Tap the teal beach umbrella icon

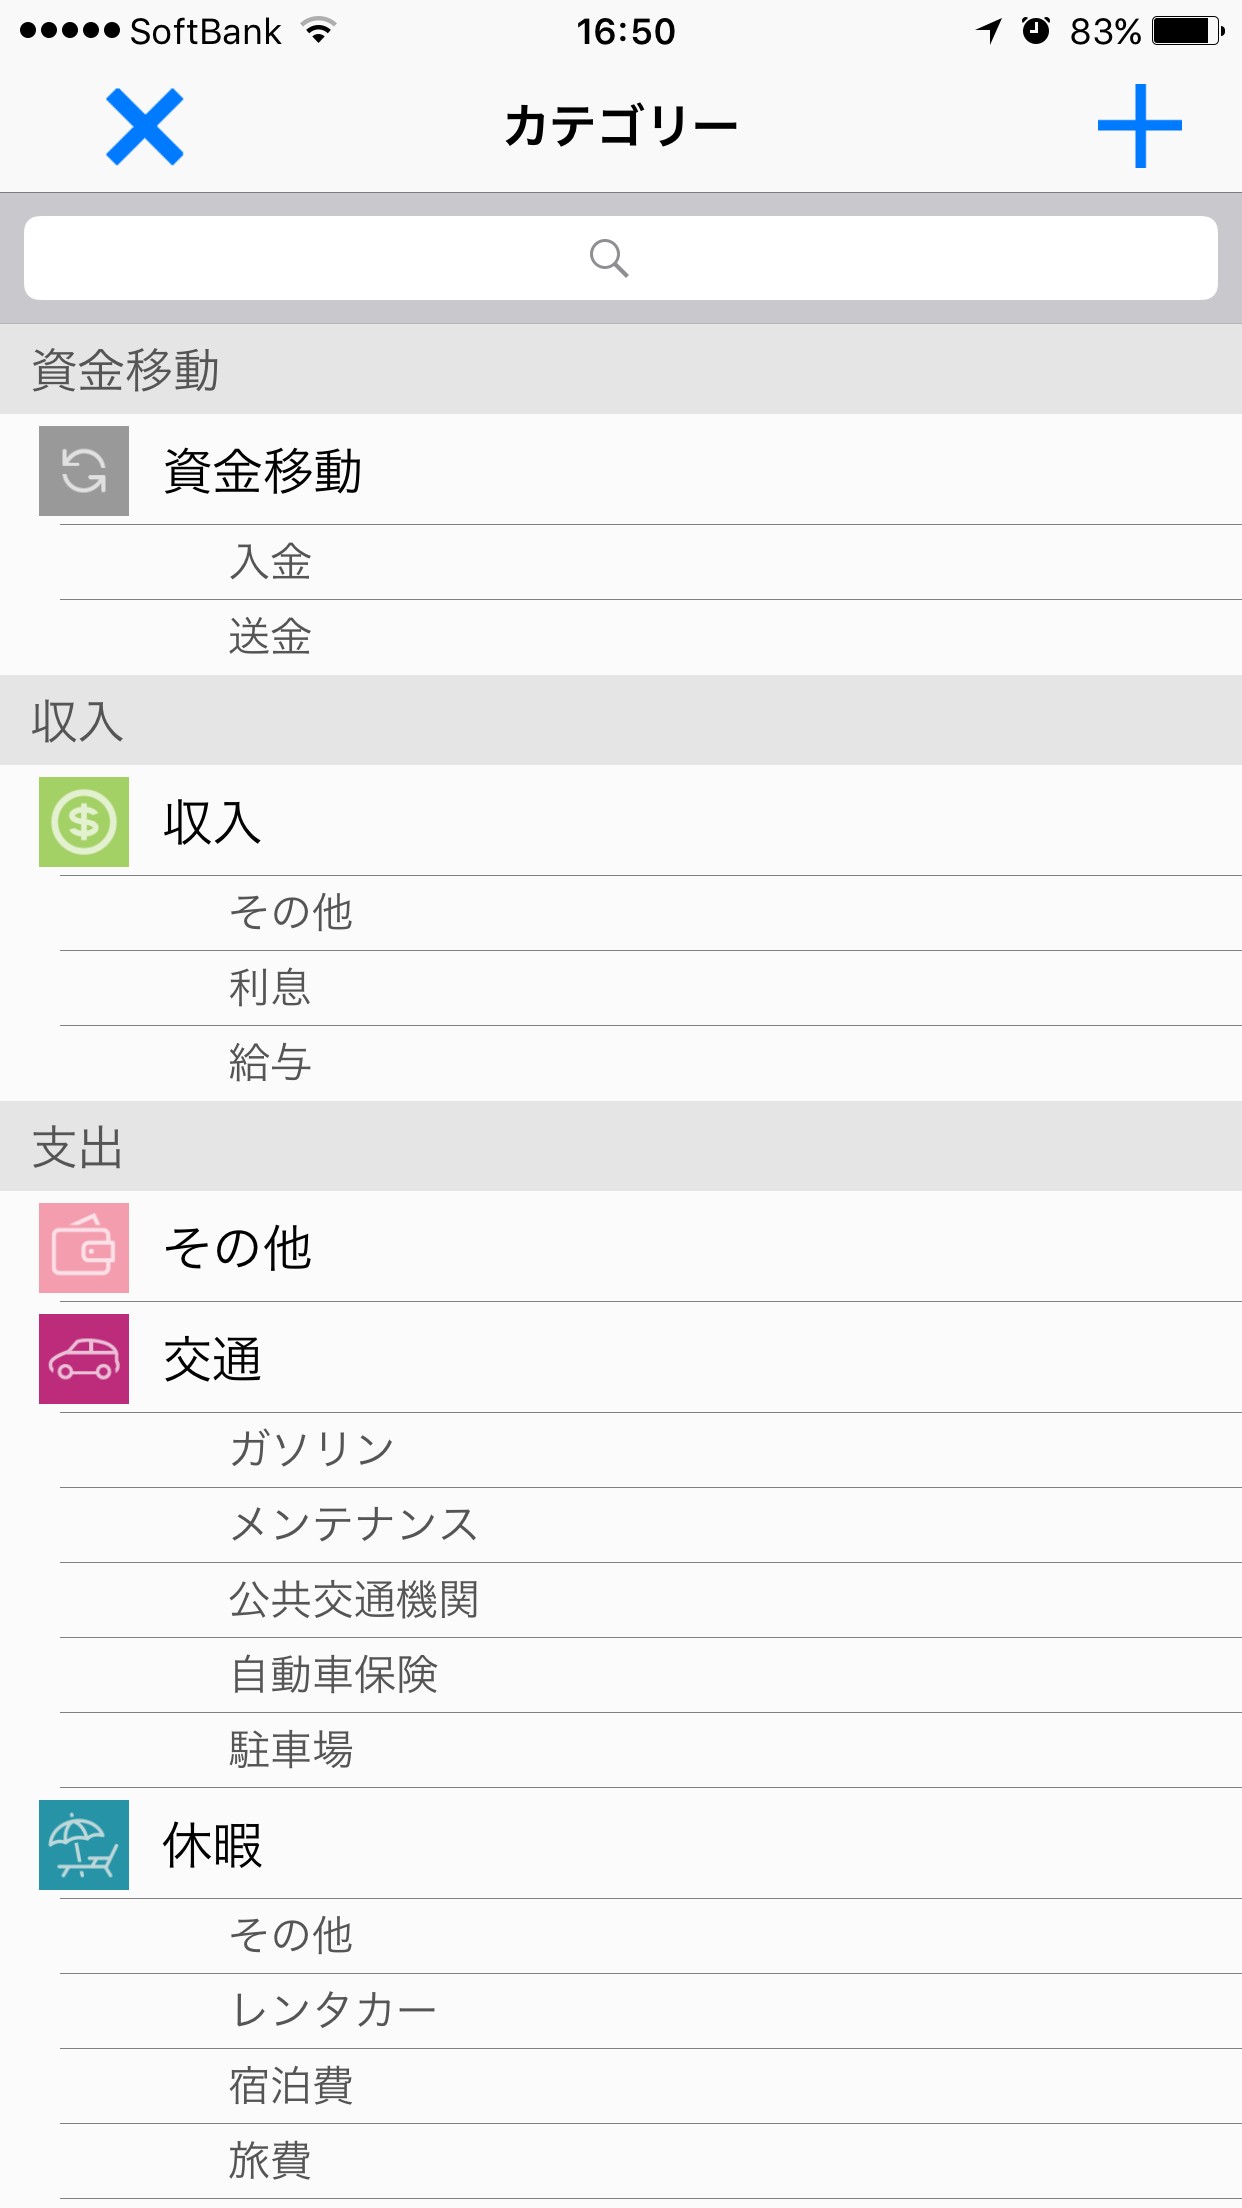(84, 1845)
